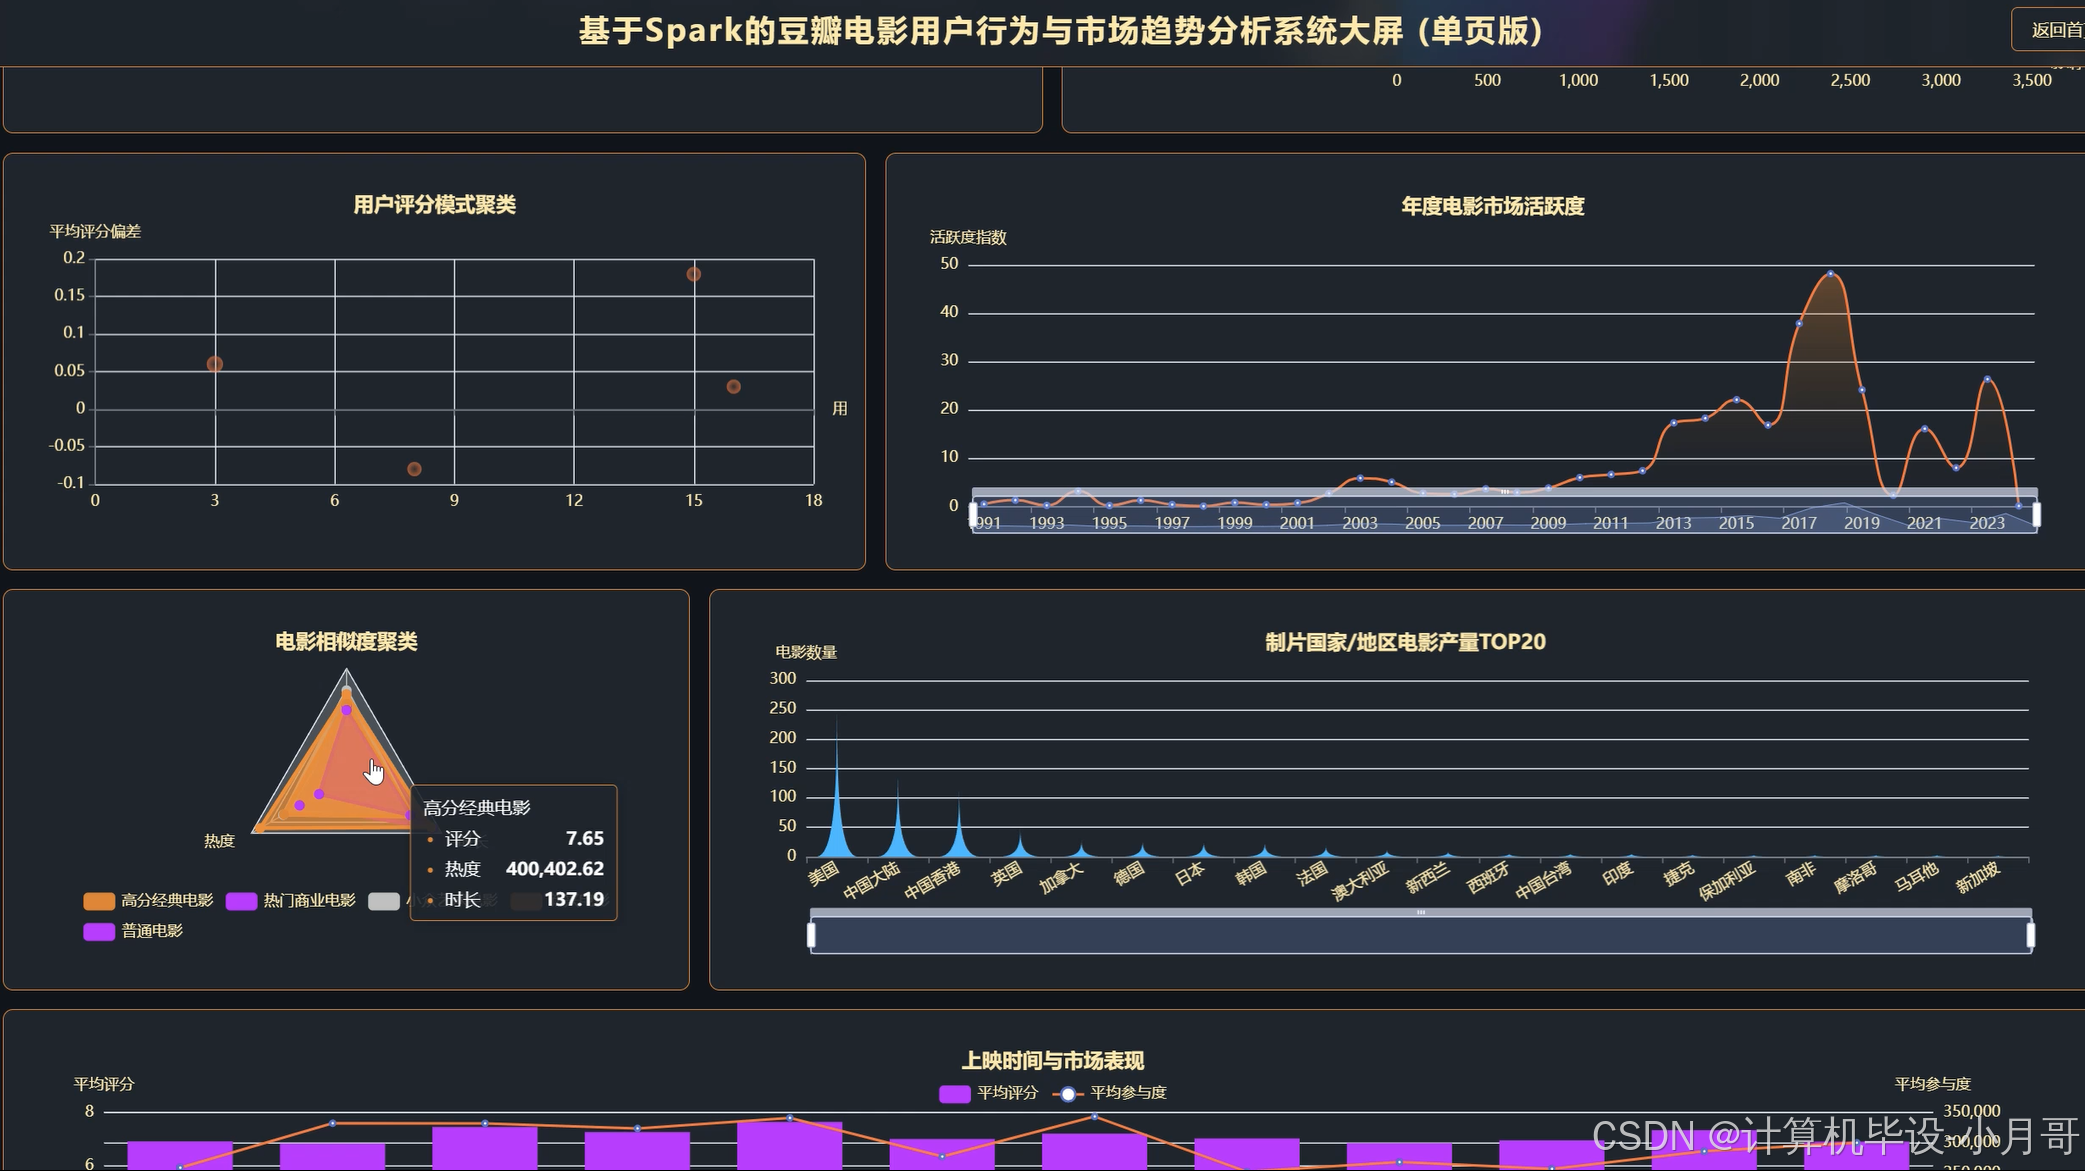
Task: Click the 2023 peak point on activity line
Action: click(1987, 379)
